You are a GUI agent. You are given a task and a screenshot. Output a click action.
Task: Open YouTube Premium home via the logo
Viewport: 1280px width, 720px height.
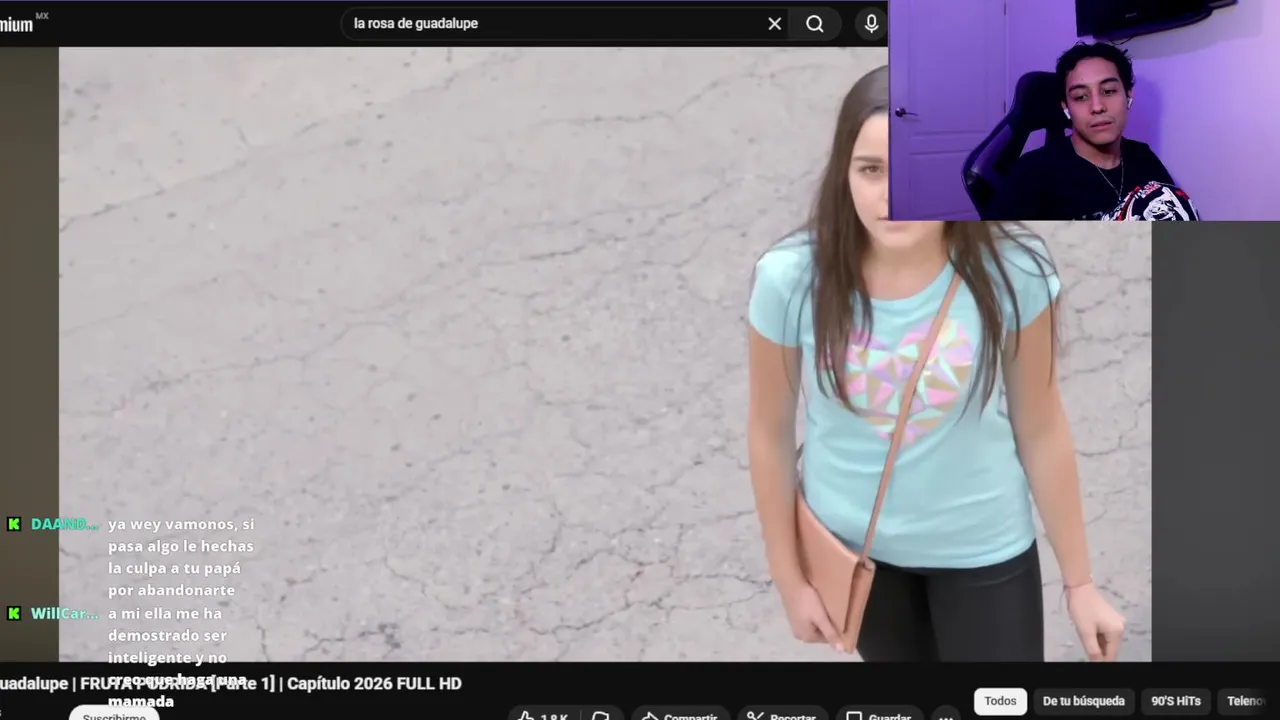pyautogui.click(x=22, y=24)
